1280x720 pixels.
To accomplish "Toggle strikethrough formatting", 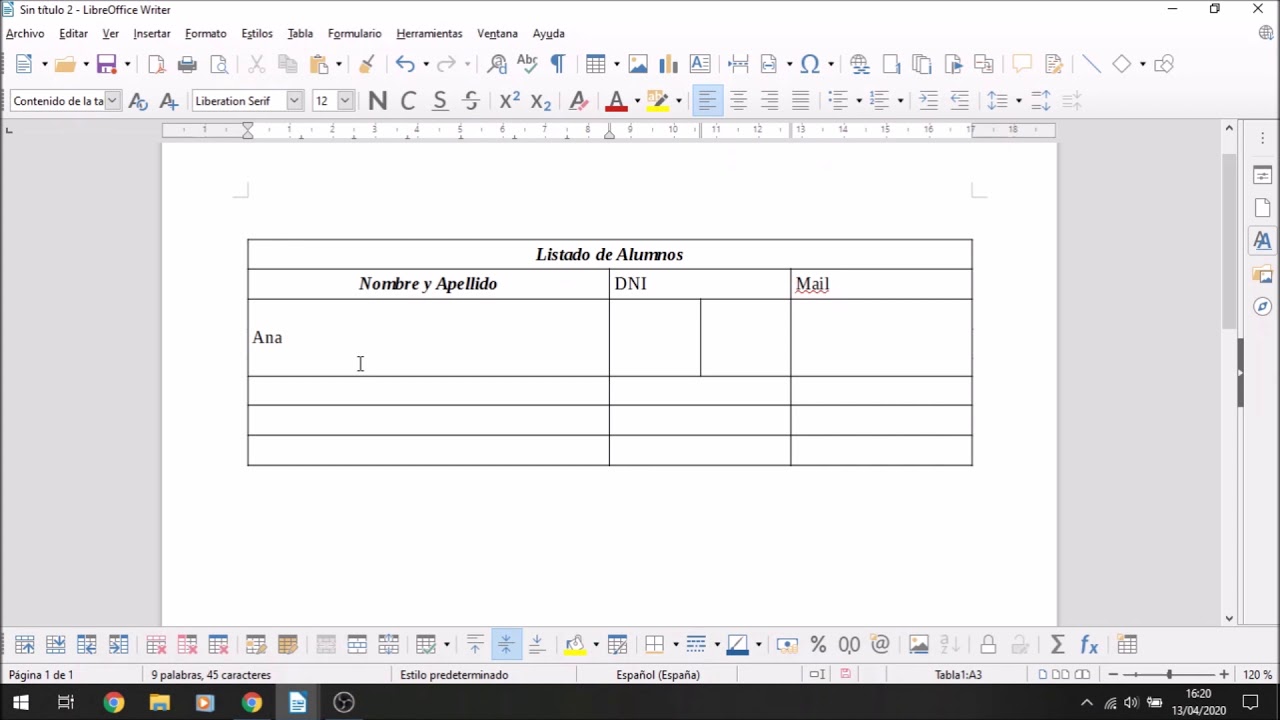I will click(471, 101).
